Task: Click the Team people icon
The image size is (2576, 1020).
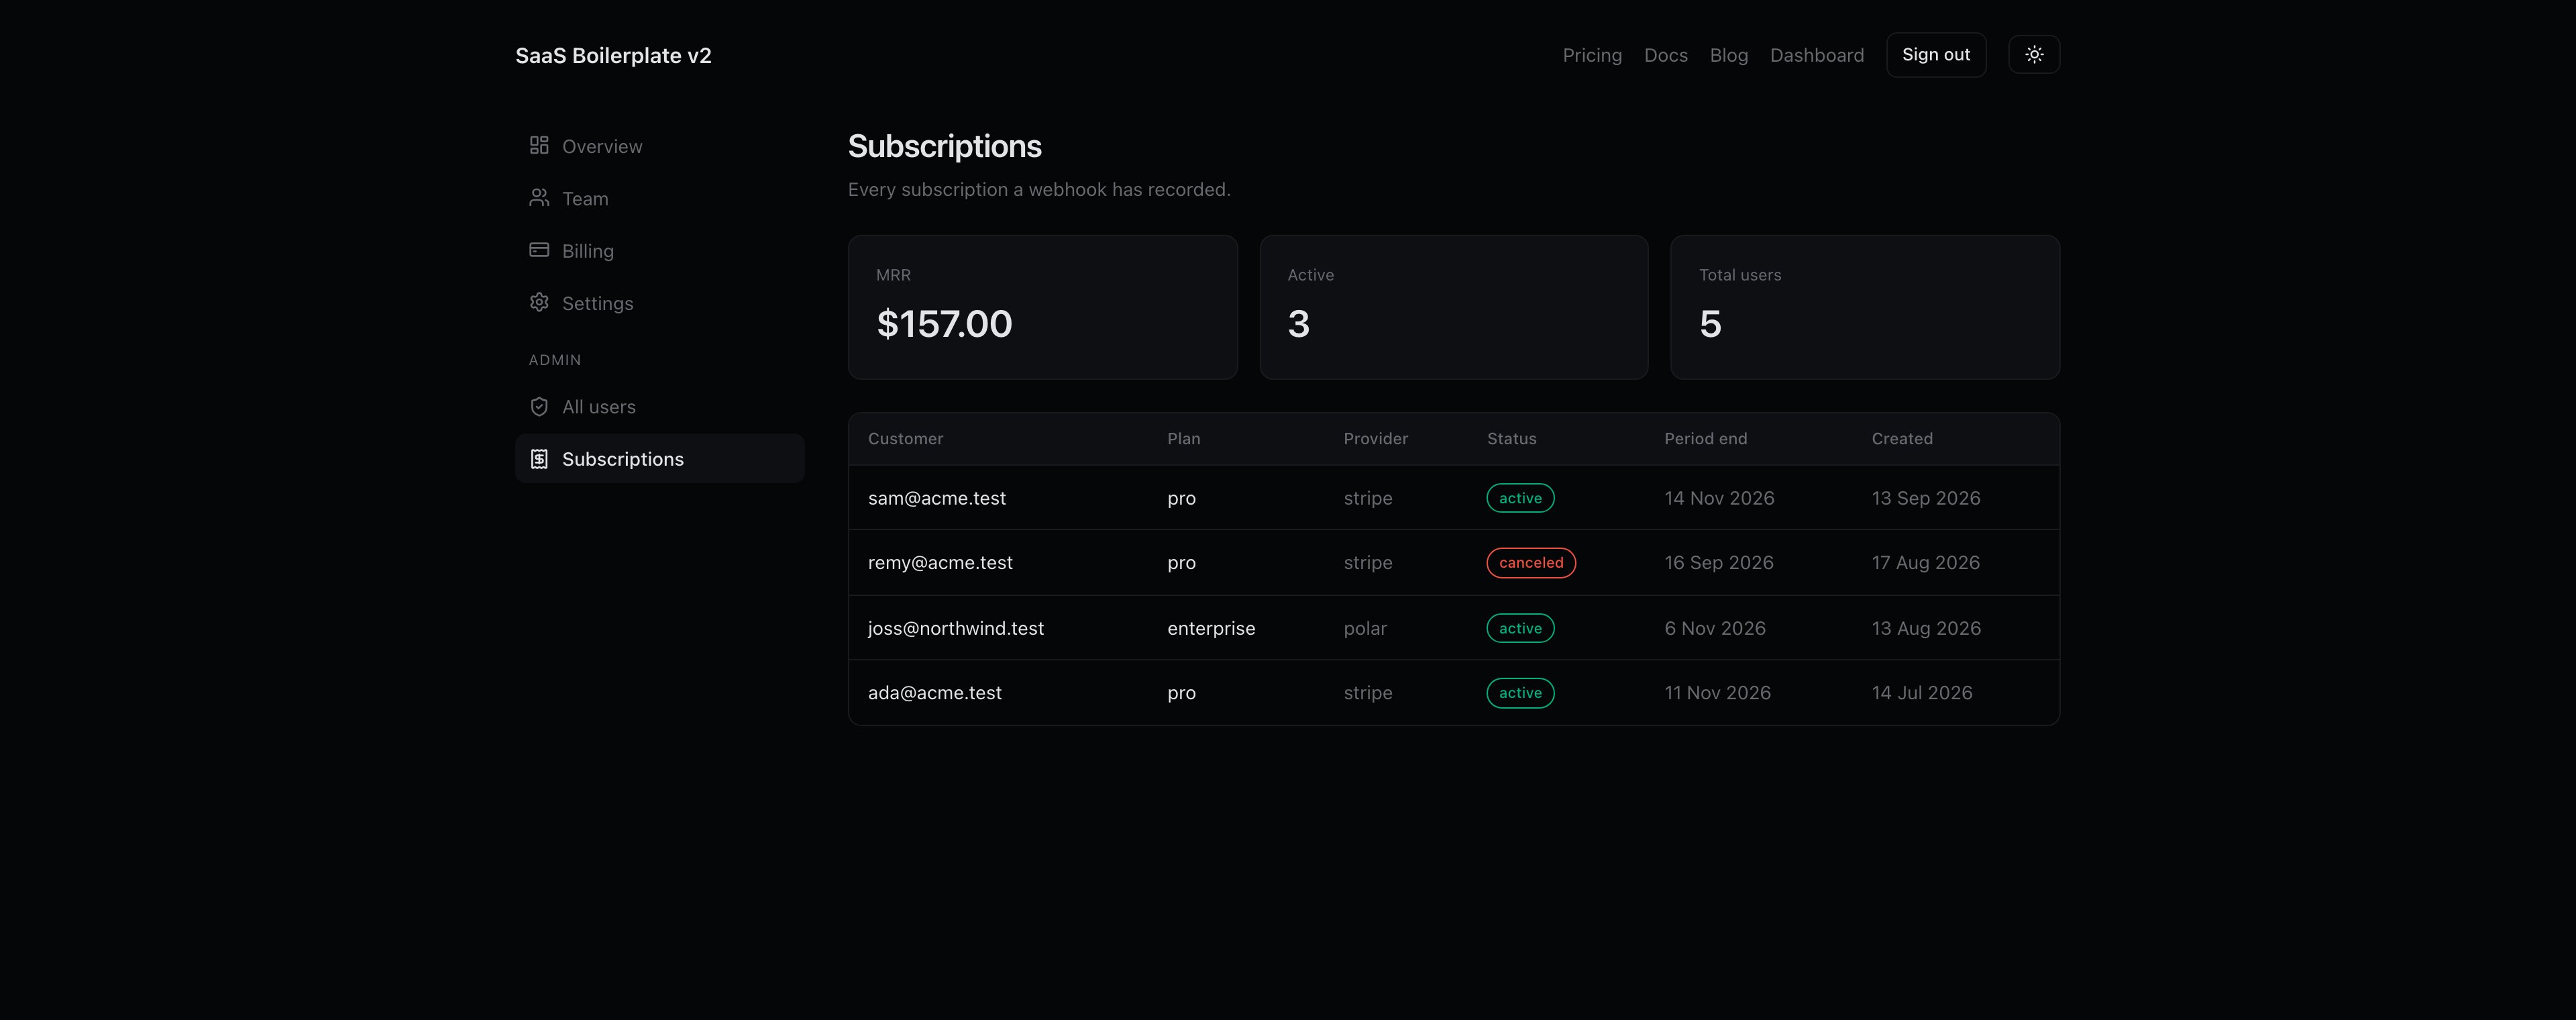Action: (539, 198)
